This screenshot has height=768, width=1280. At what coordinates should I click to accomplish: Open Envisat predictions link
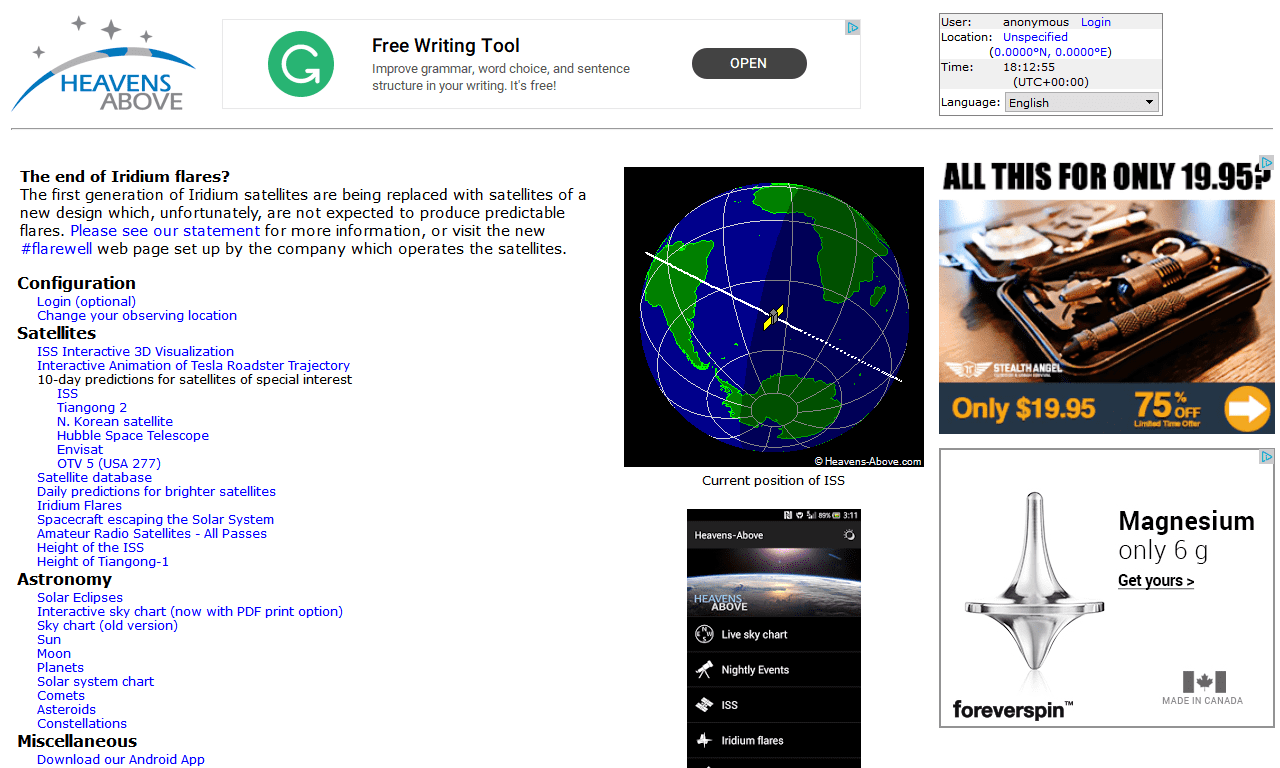click(x=80, y=449)
